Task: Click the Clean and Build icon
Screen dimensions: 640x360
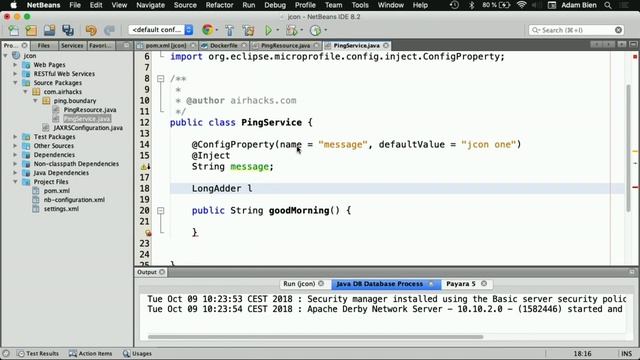Action: 248,30
